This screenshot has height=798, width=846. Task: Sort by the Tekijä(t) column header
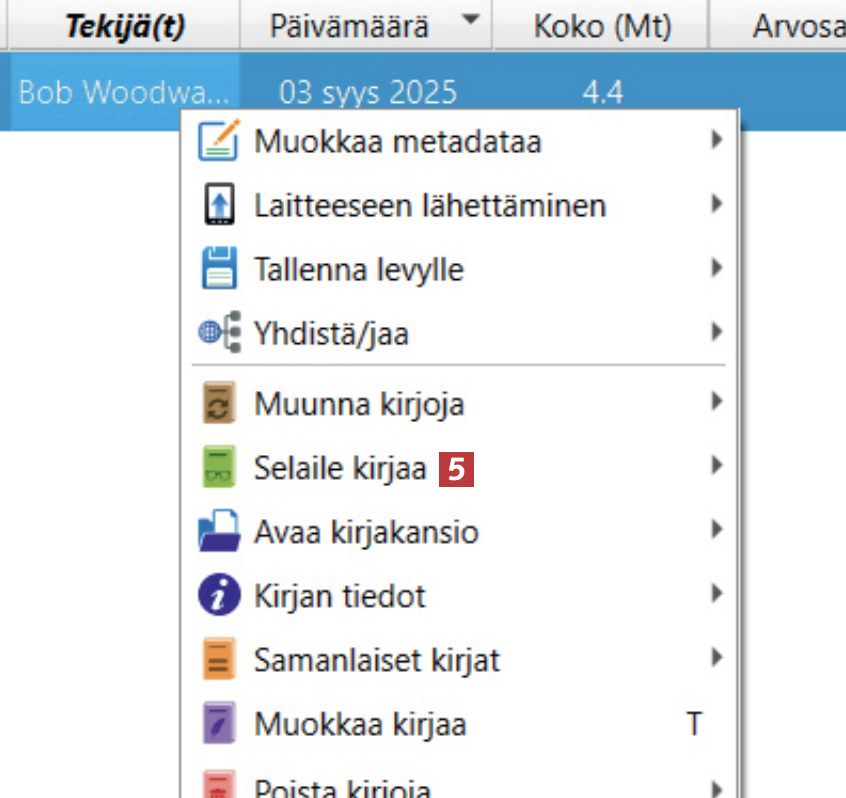pos(124,25)
